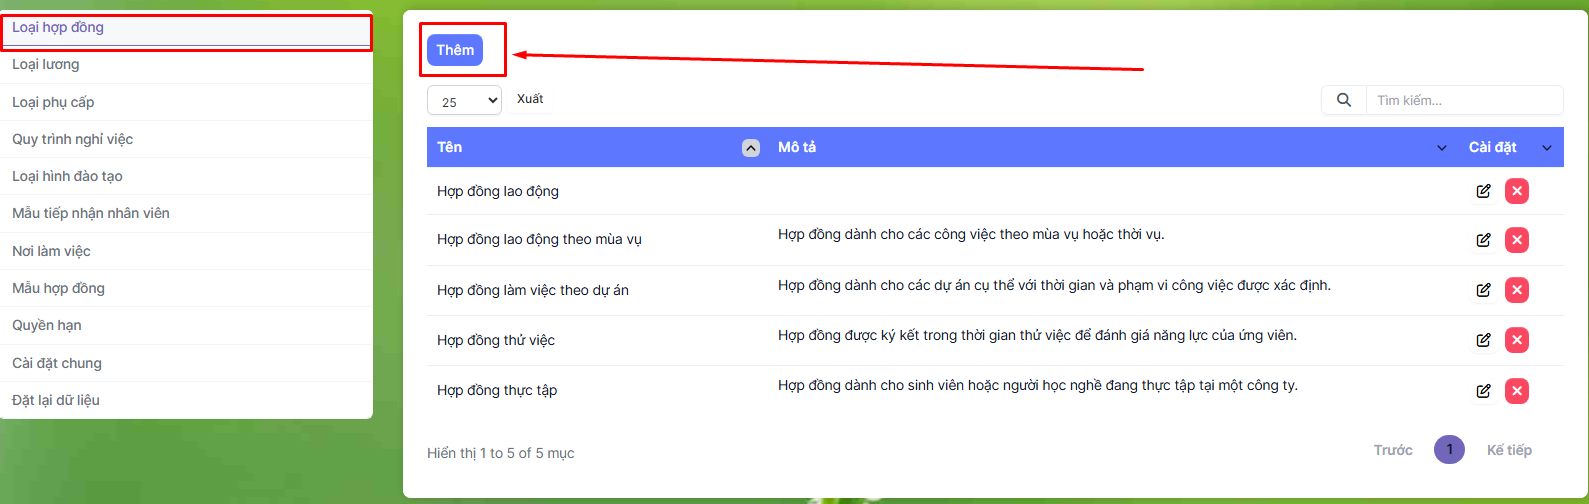The image size is (1589, 504).
Task: Click the 'Thêm' button
Action: pos(455,50)
